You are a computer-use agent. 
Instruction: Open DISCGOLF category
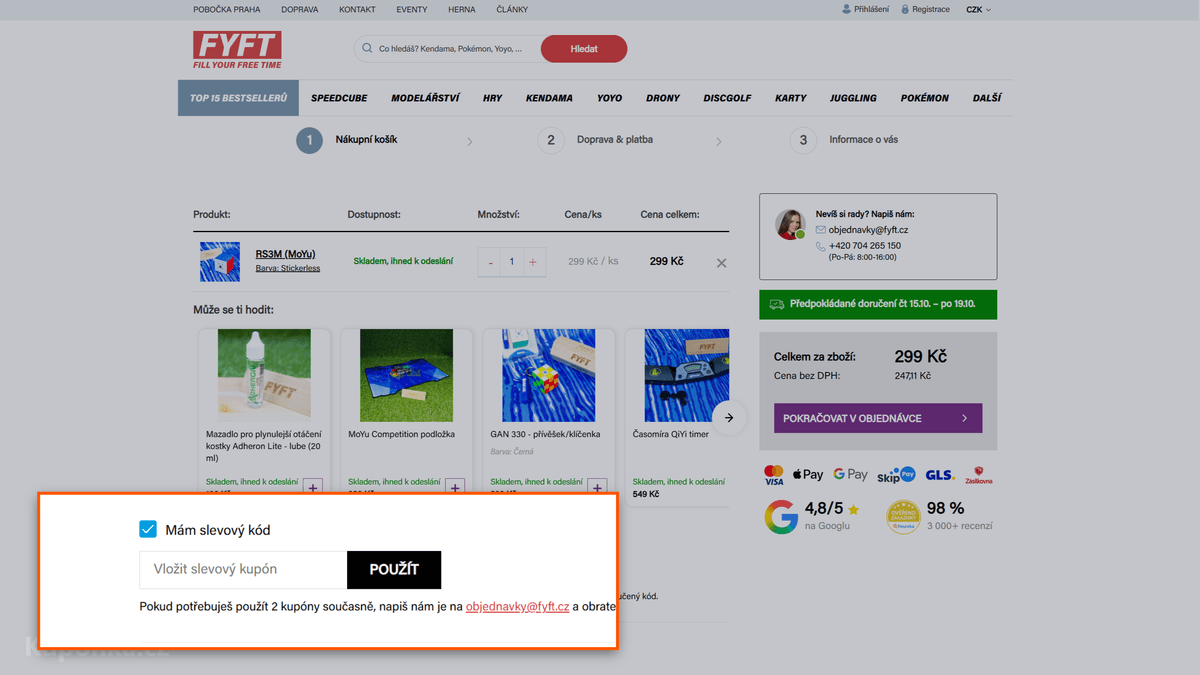[x=728, y=98]
